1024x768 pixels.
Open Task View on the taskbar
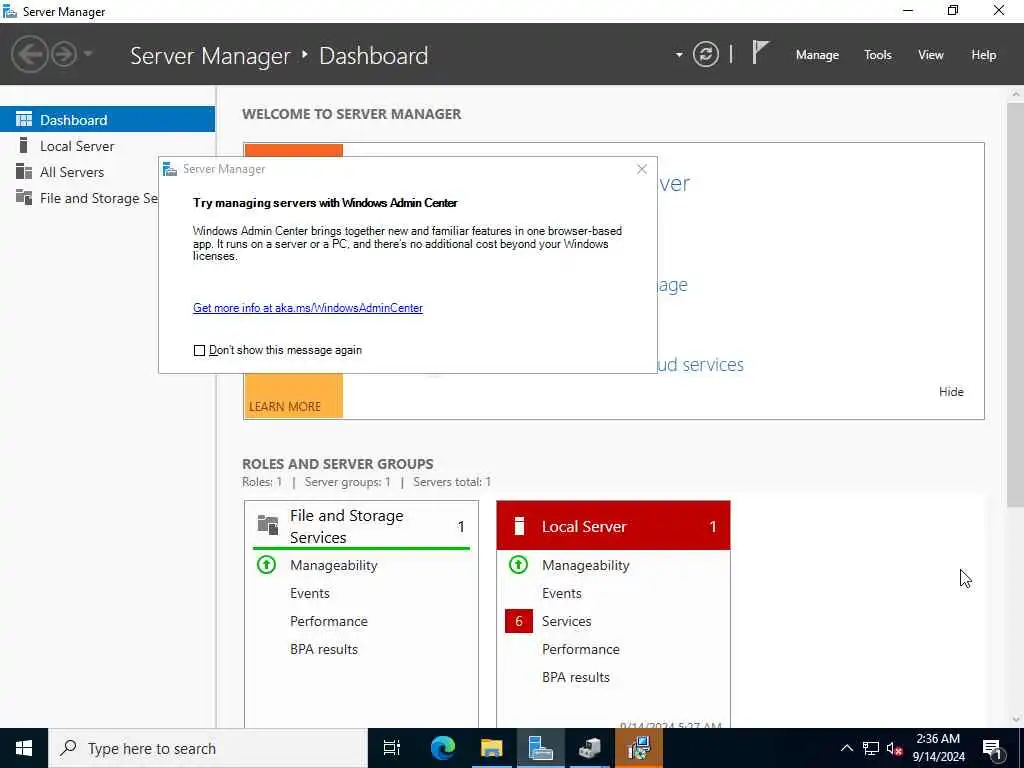pos(392,748)
